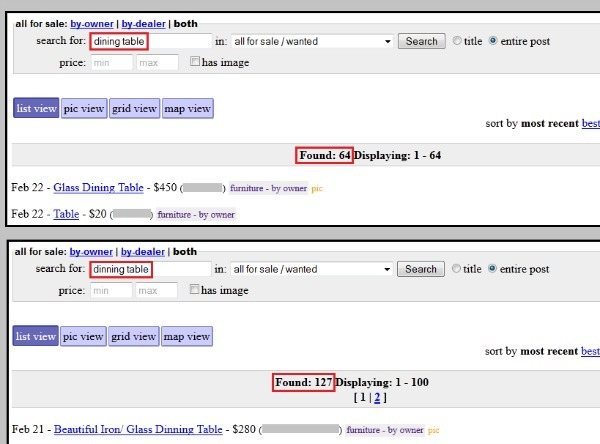Click Search button beside the 'dinning table' query
600x444 pixels.
tap(421, 269)
